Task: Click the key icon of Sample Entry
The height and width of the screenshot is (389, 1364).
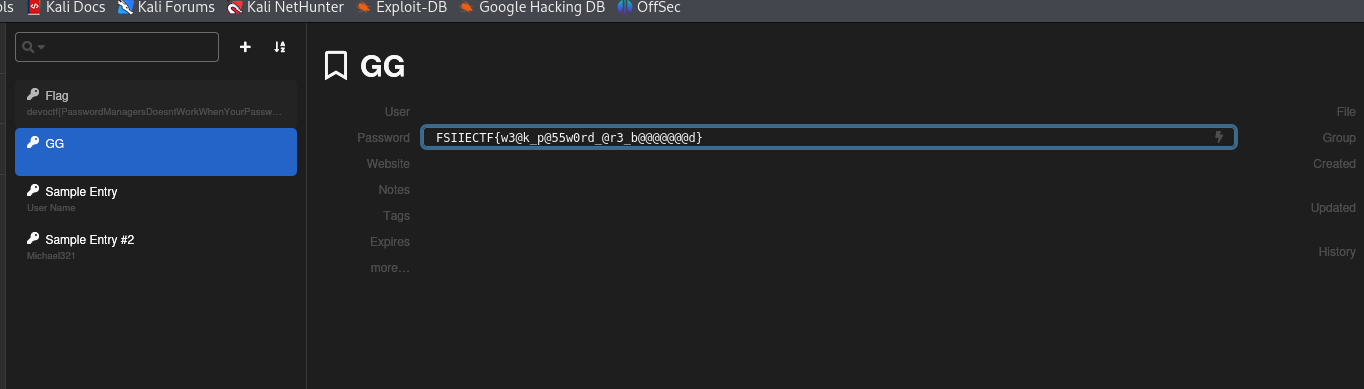Action: [33, 191]
